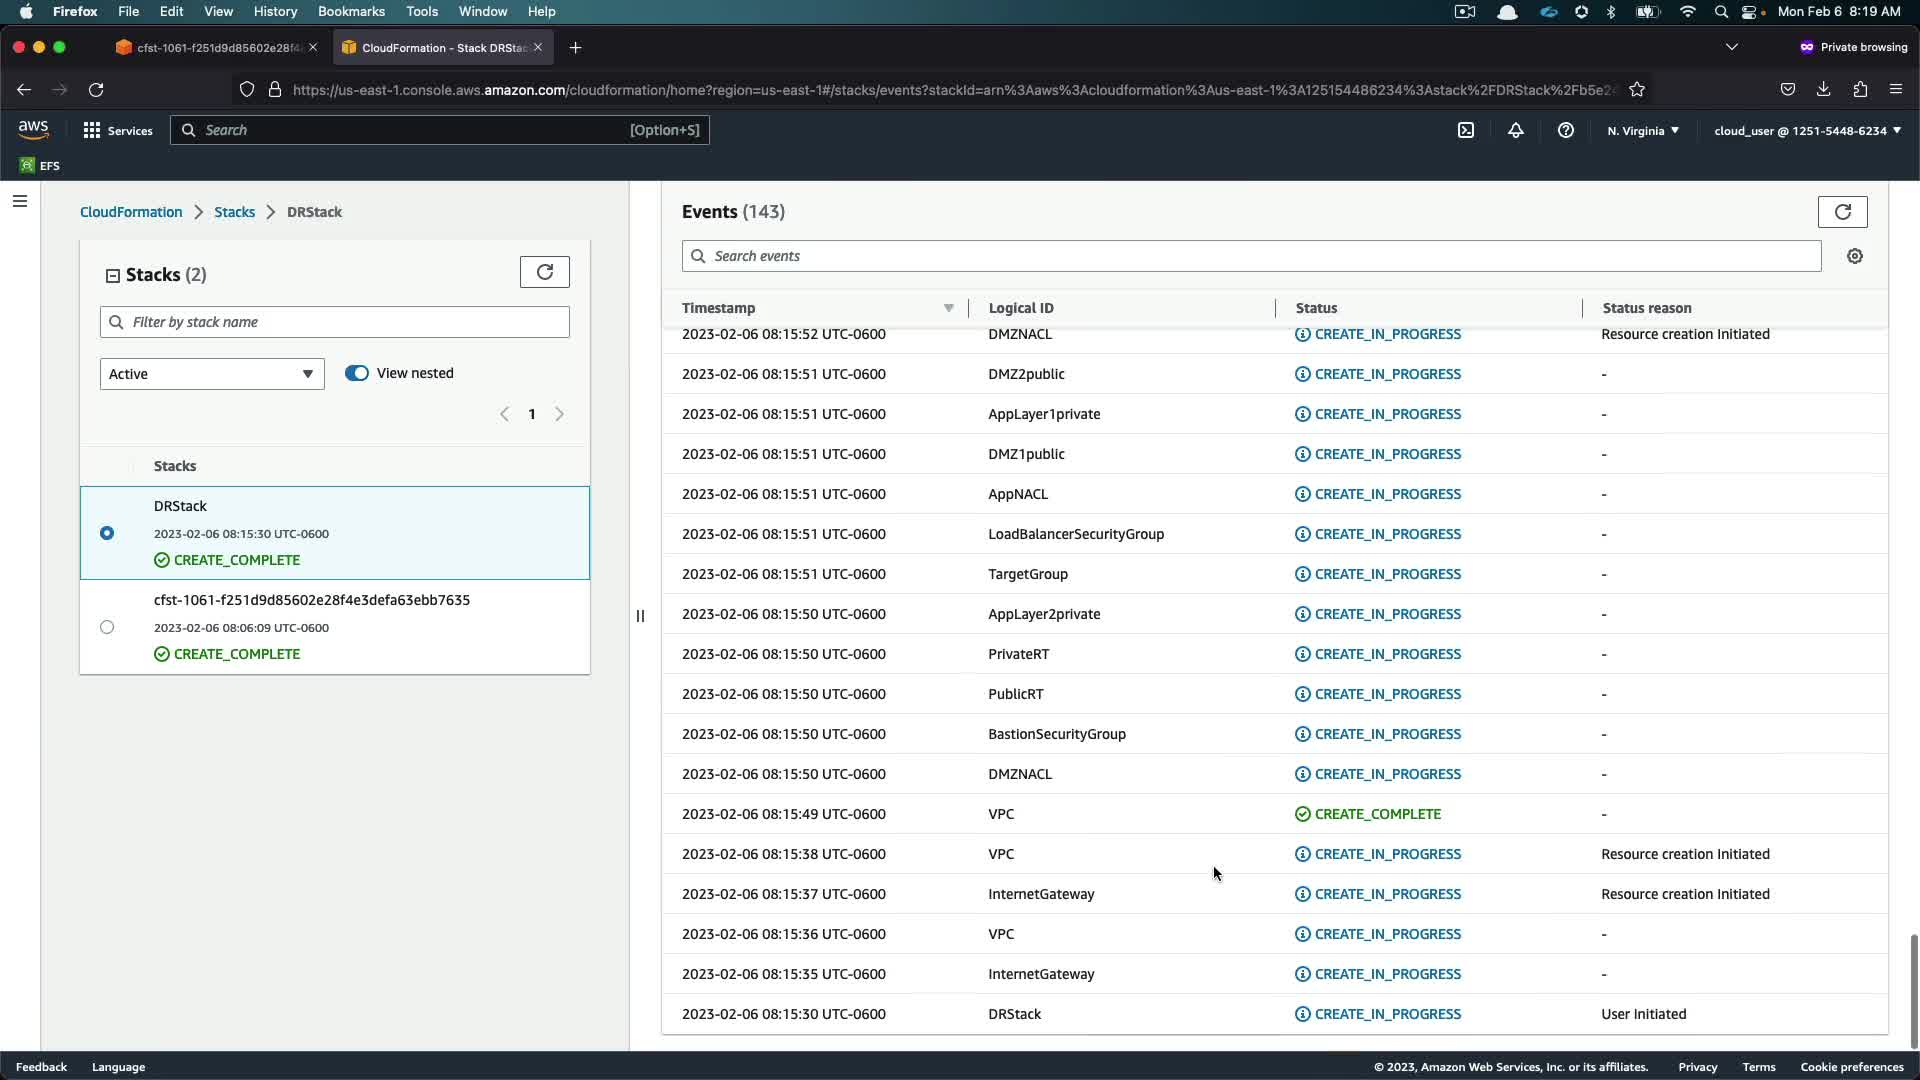Screen dimensions: 1920x1080
Task: Refresh the Stacks list
Action: 545,272
